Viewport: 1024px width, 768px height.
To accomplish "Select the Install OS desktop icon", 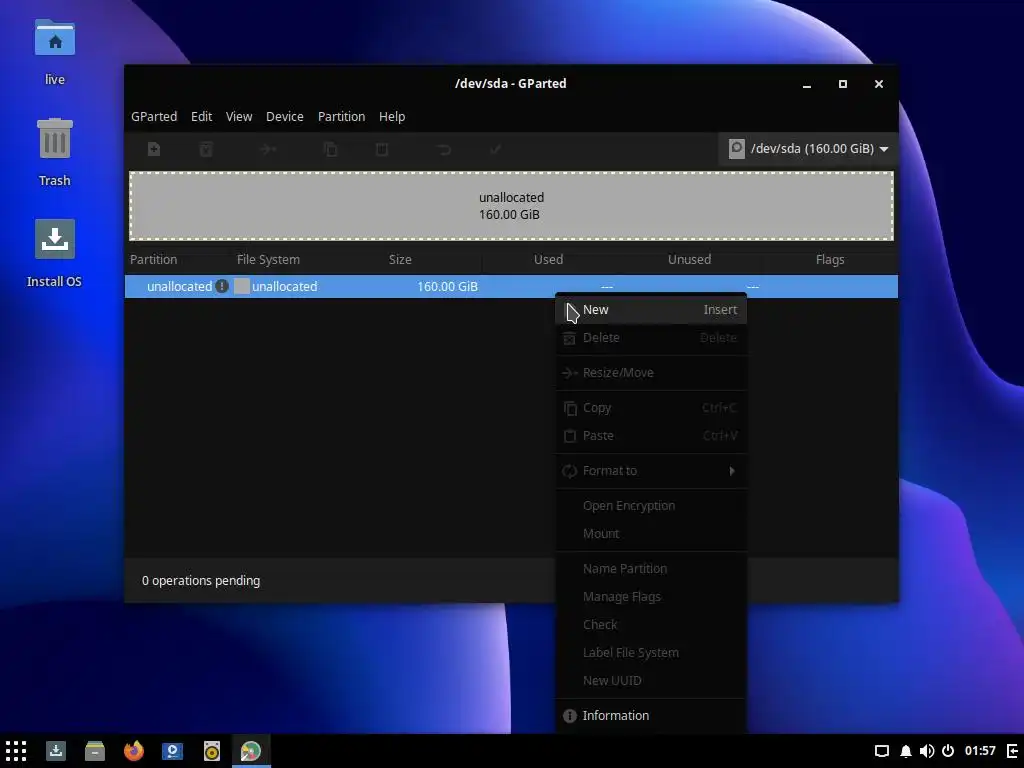I will [x=55, y=253].
